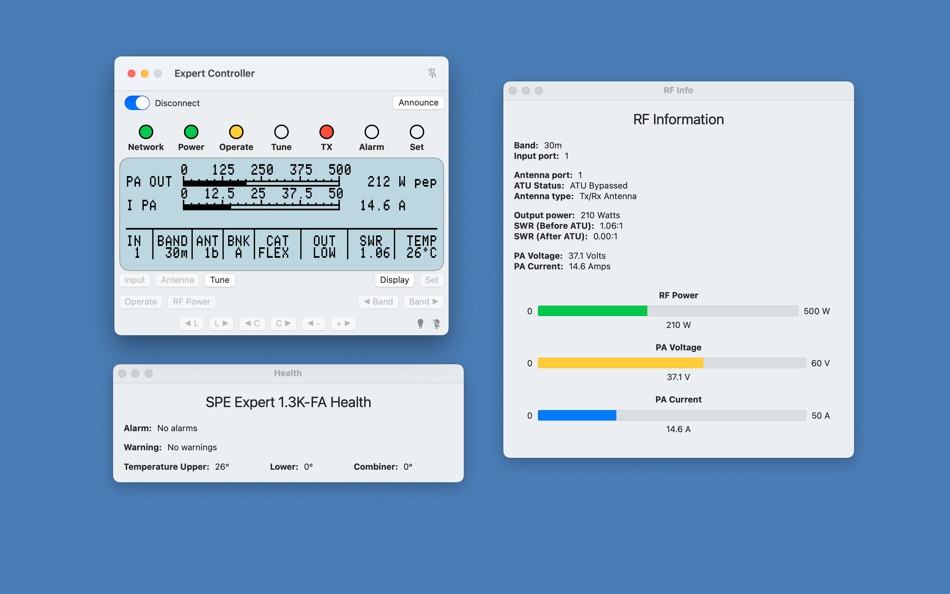
Task: Click the ◄ Band selector
Action: pos(378,301)
